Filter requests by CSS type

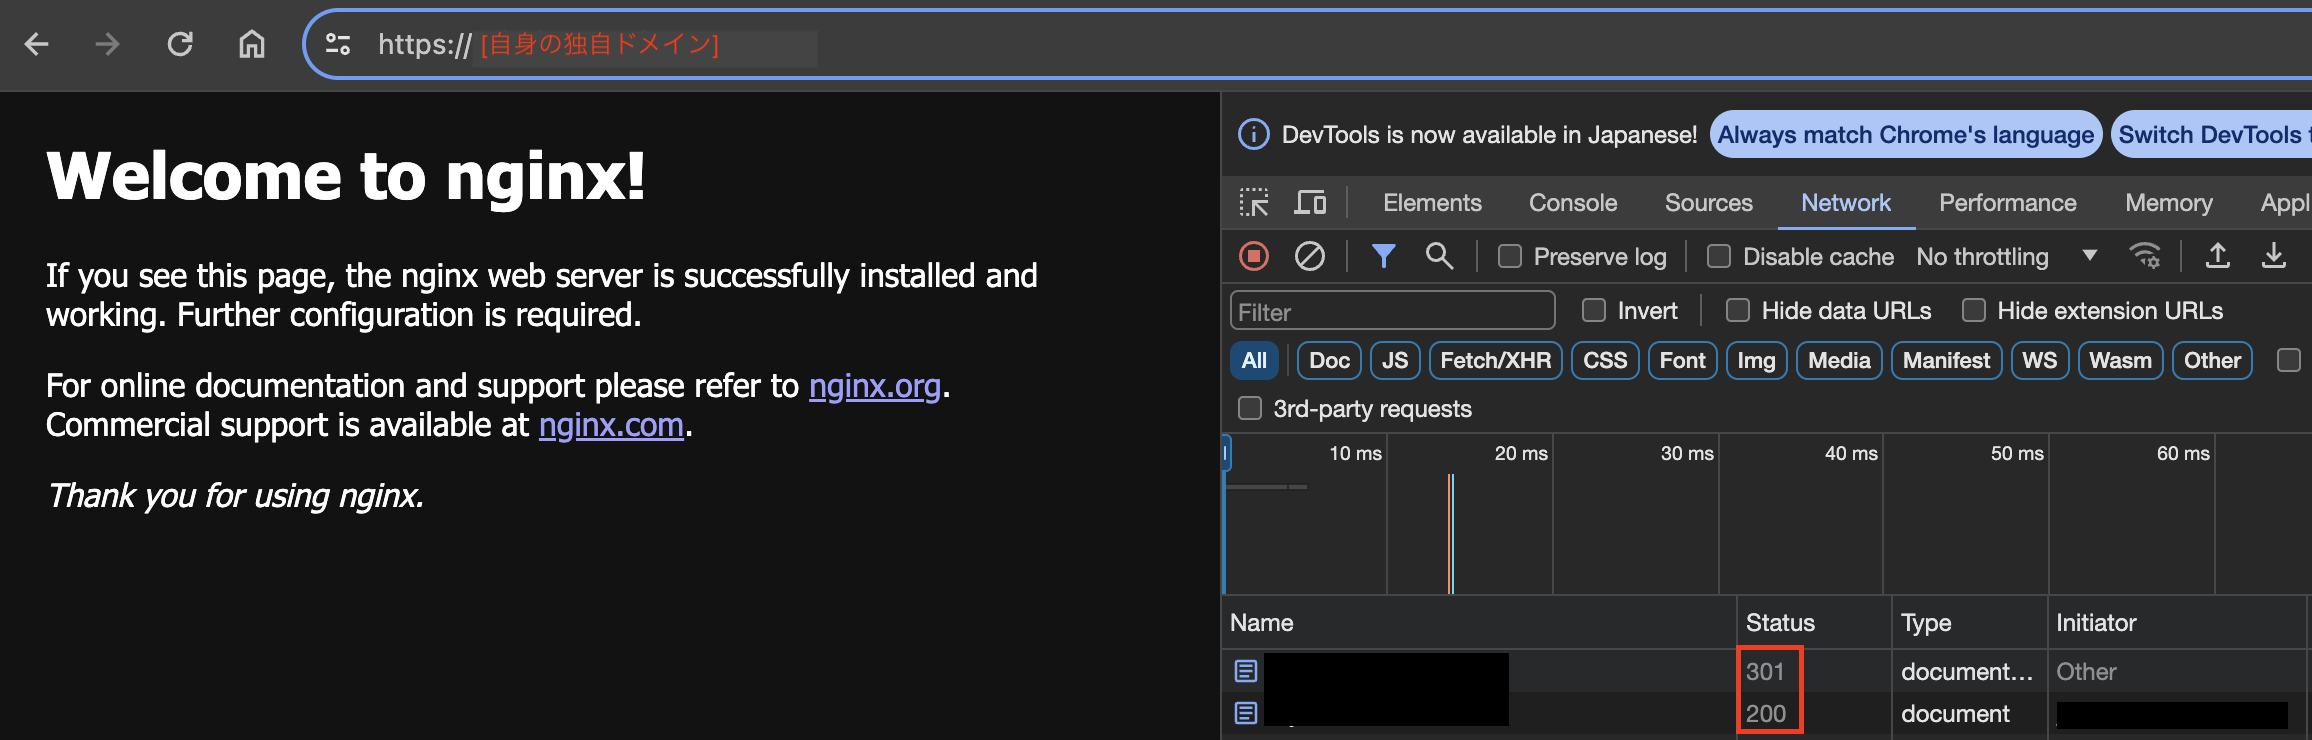point(1605,360)
